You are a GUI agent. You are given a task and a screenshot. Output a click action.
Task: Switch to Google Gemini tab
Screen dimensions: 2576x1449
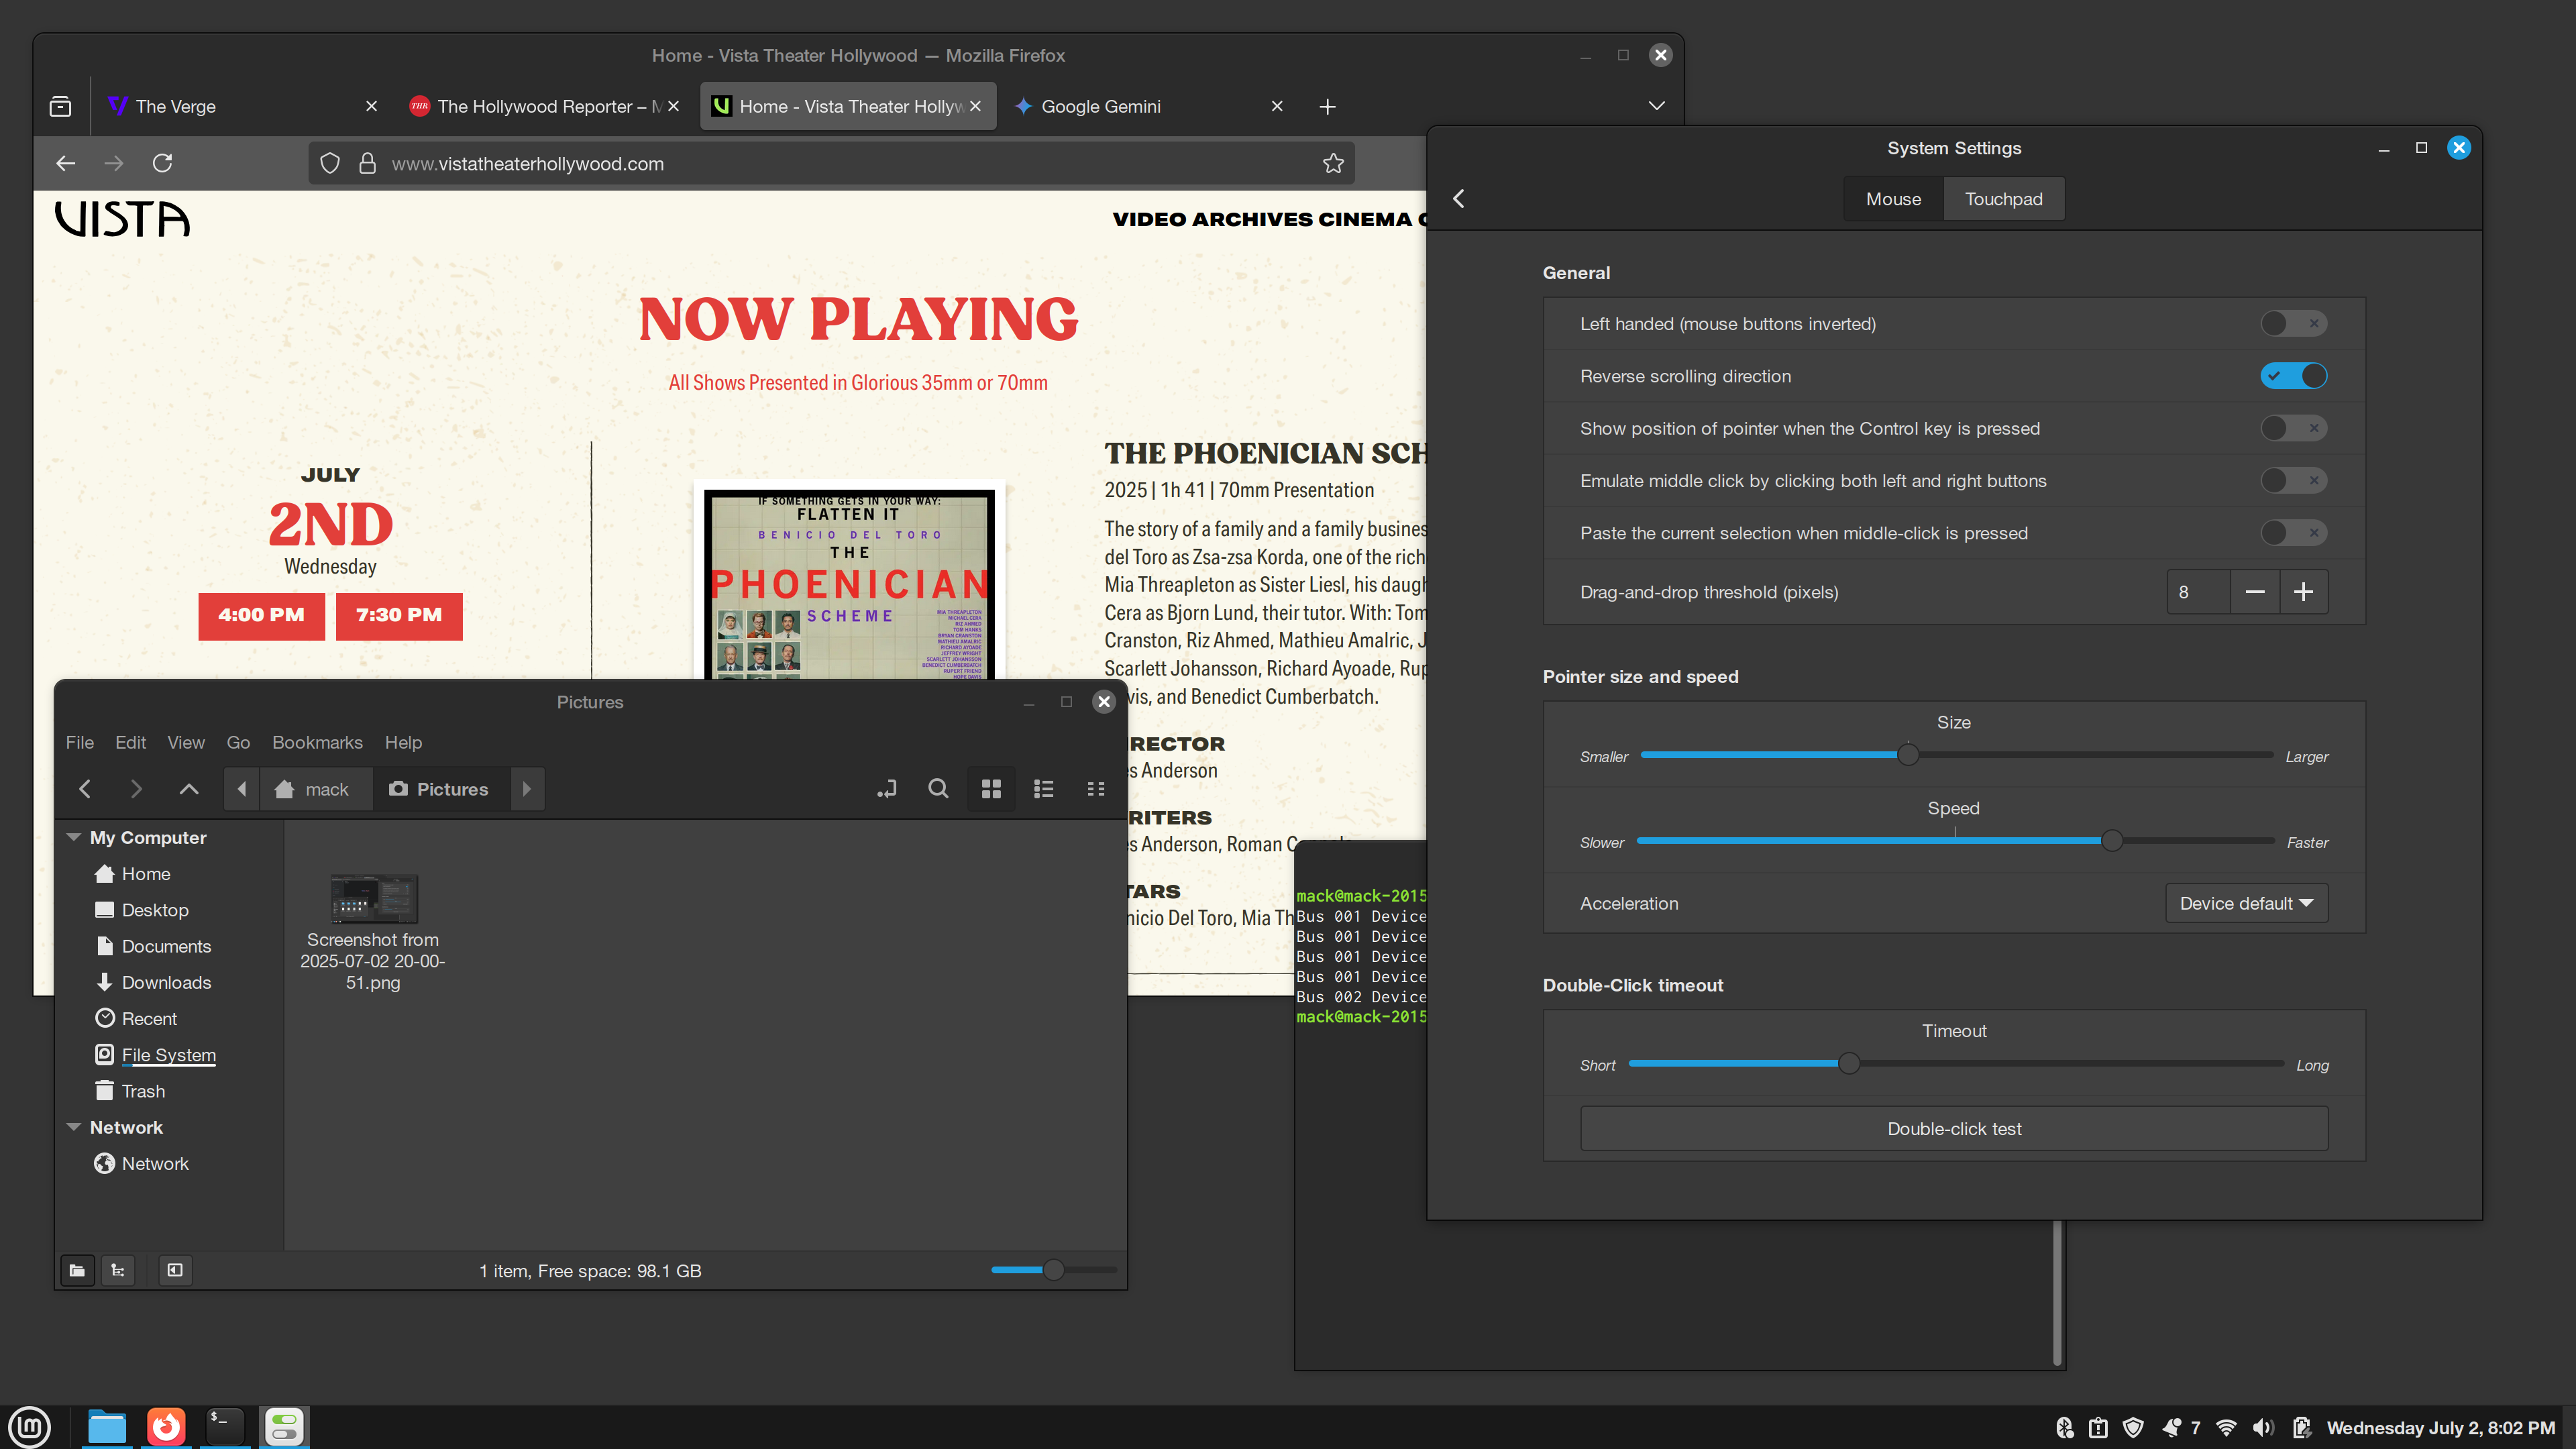pos(1148,106)
